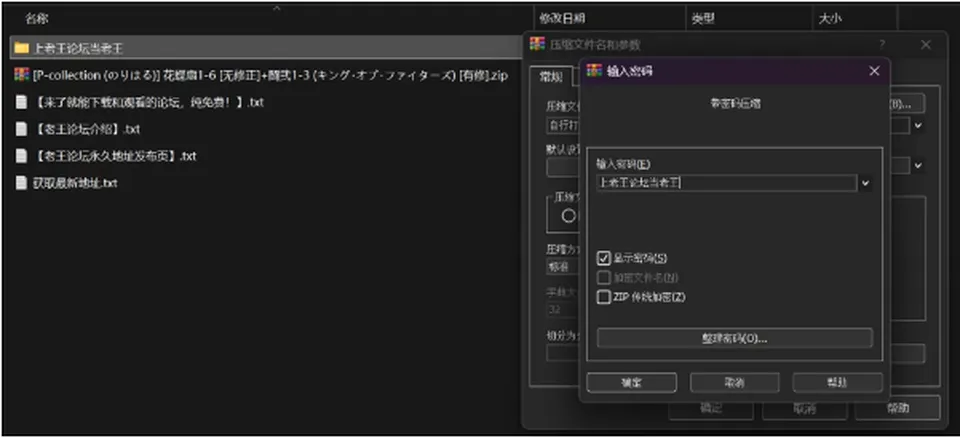
Task: Click the 输入密码(E) password text field
Action: (726, 183)
